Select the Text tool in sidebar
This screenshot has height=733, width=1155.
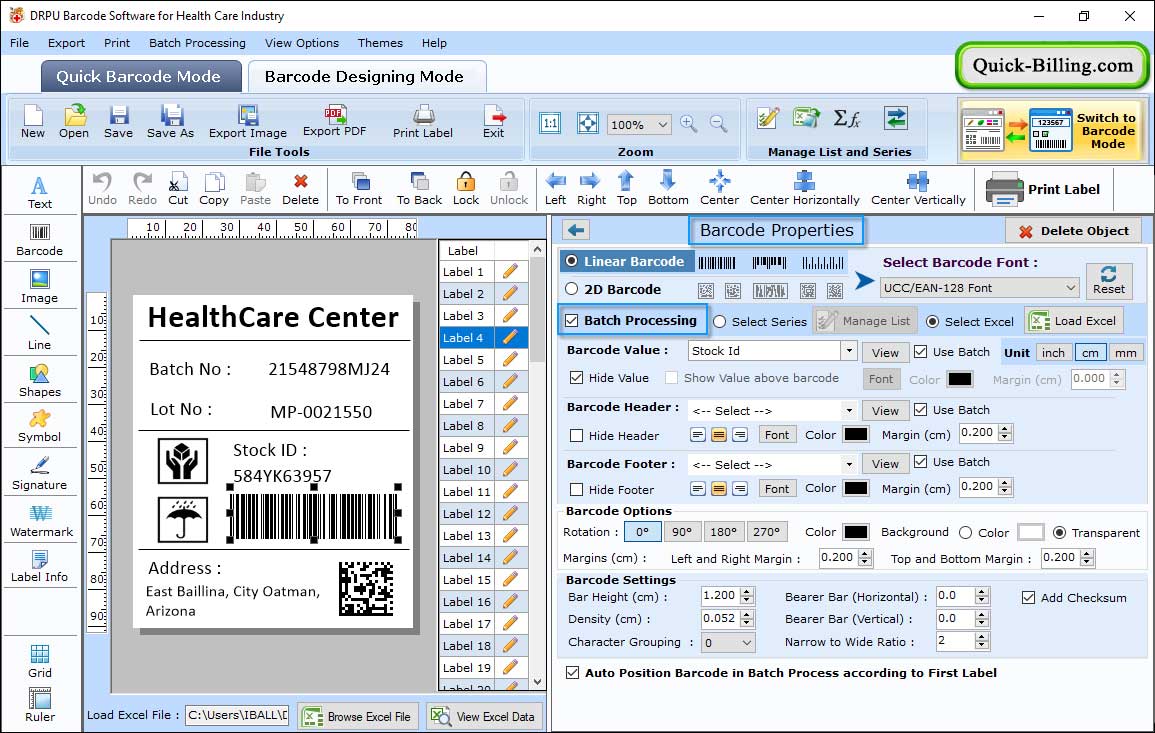click(40, 193)
